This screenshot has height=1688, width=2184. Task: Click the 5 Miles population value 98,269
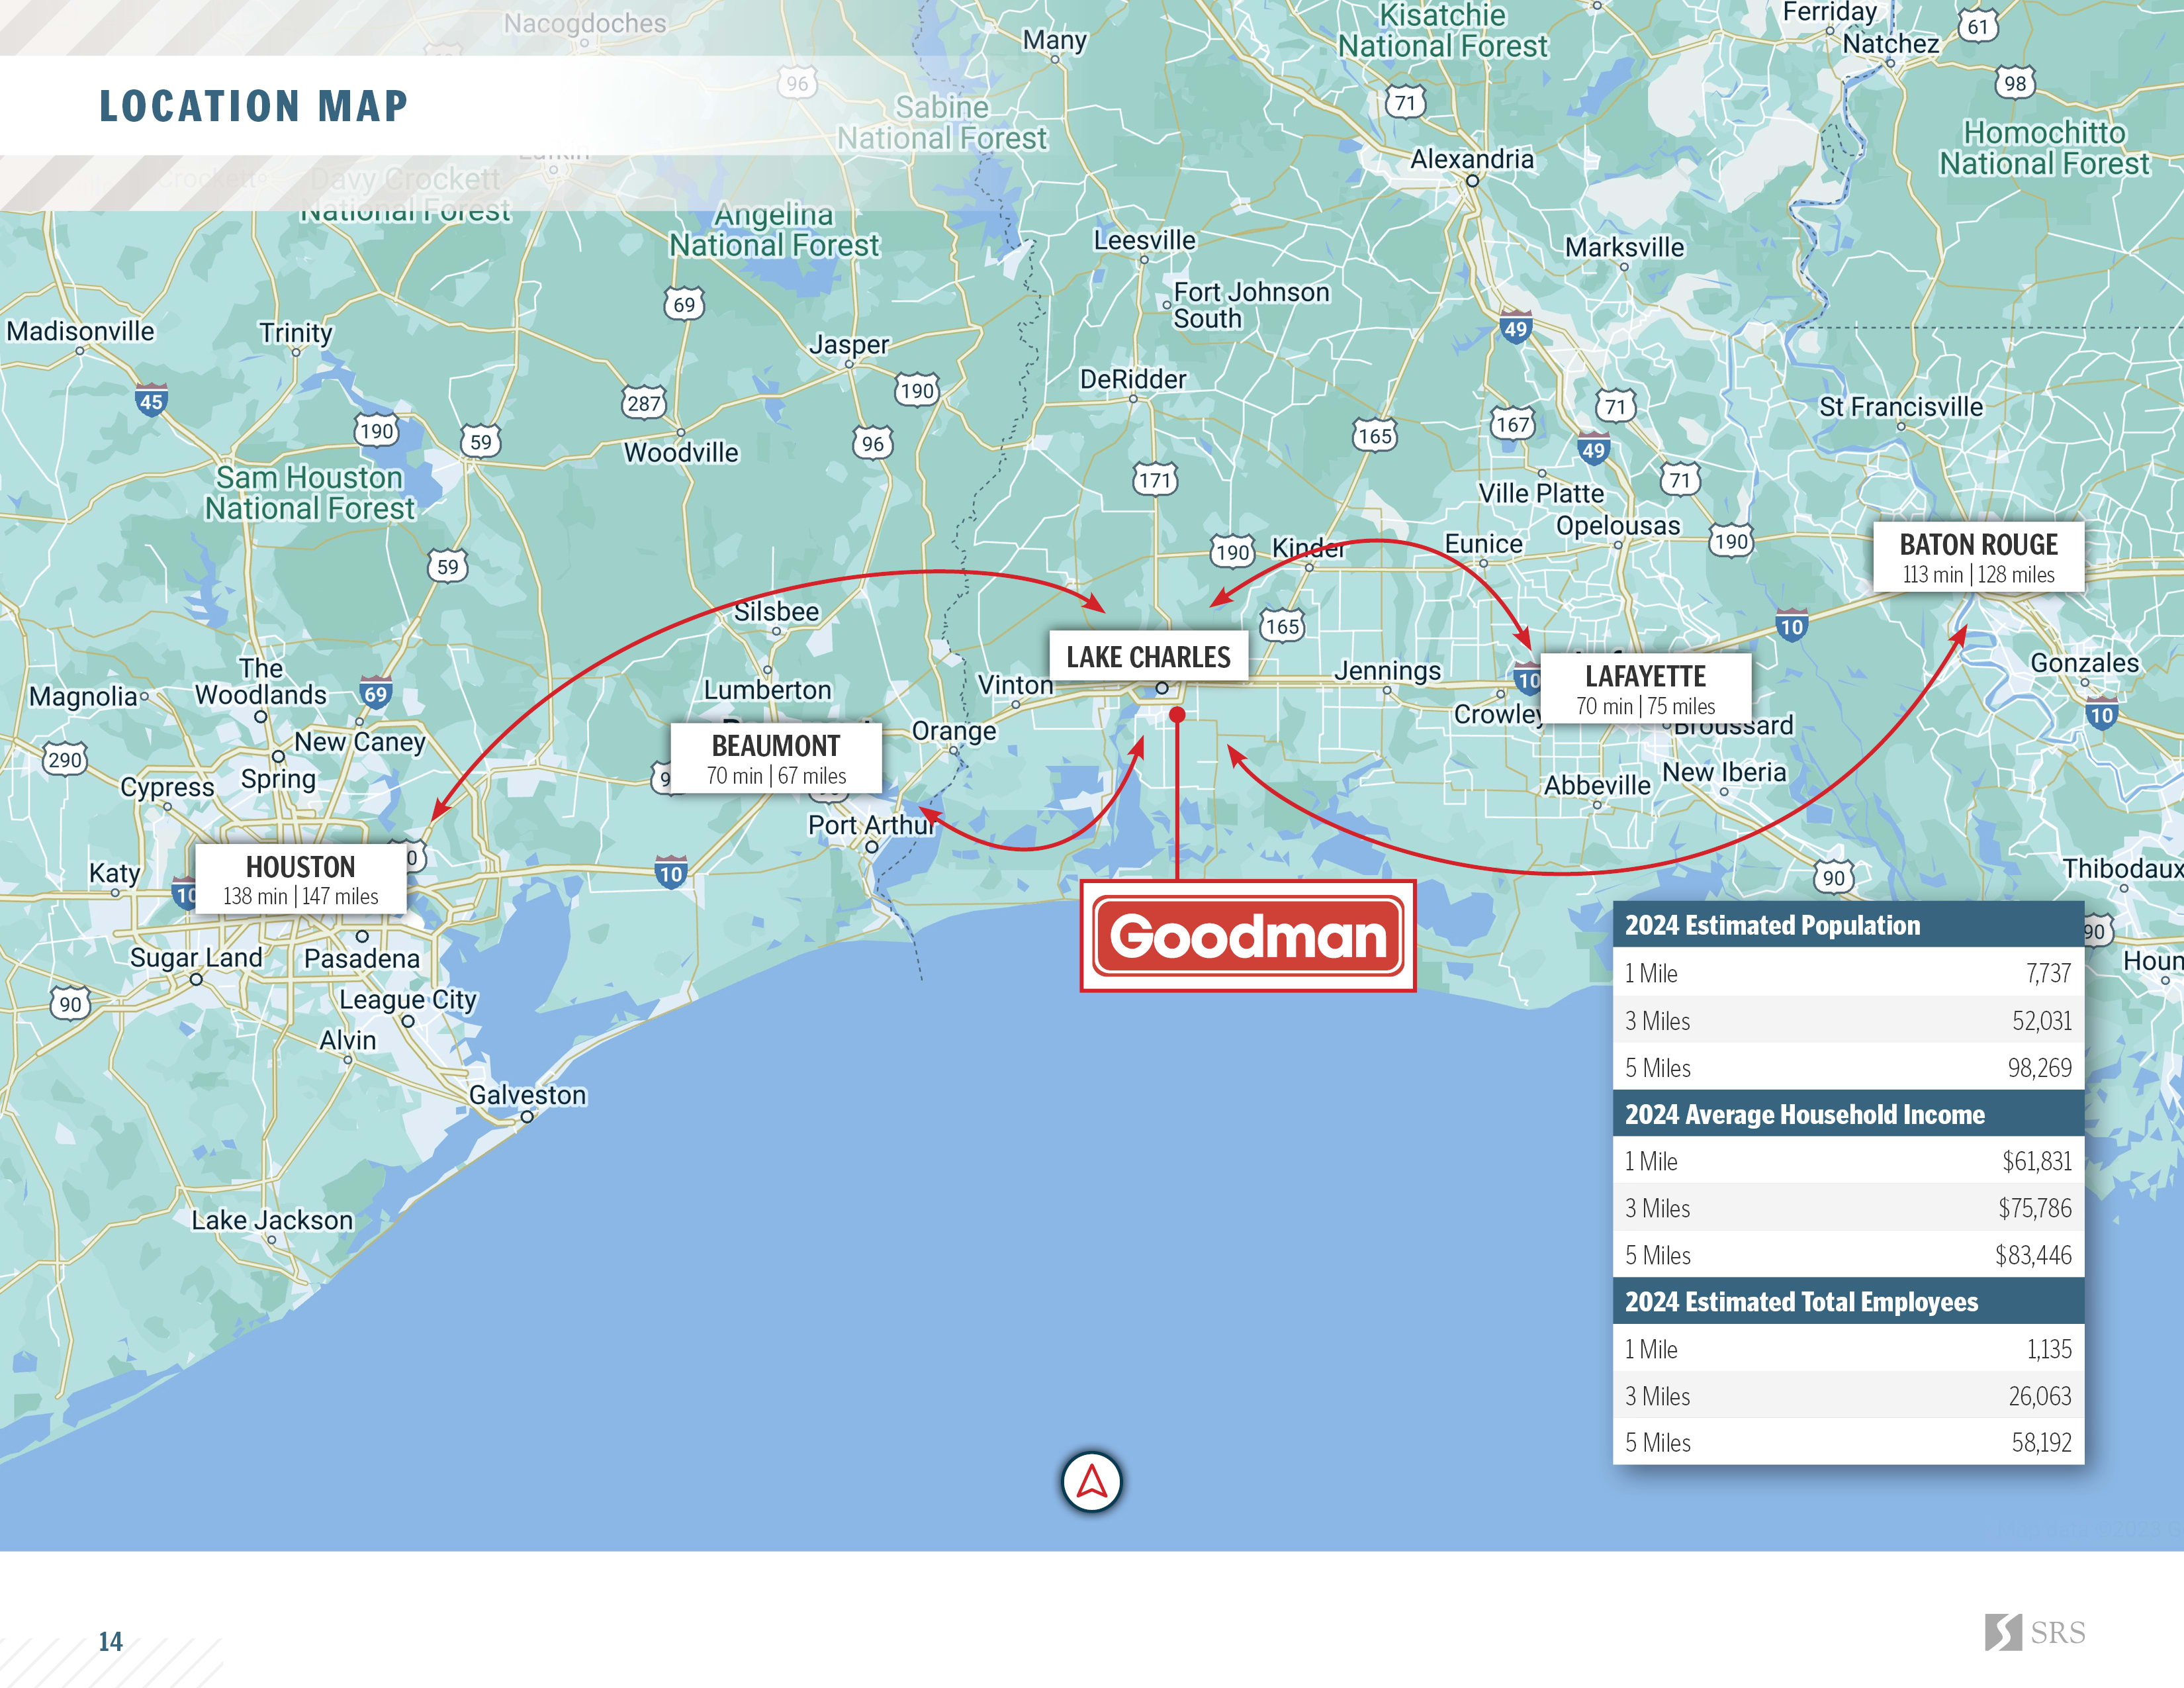[x=2040, y=1068]
